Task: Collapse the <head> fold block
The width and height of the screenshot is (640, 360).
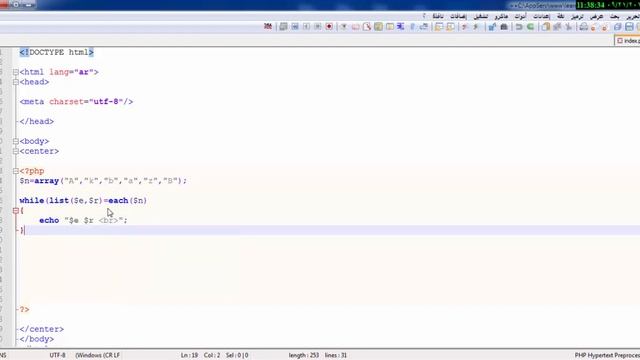Action: click(x=16, y=82)
